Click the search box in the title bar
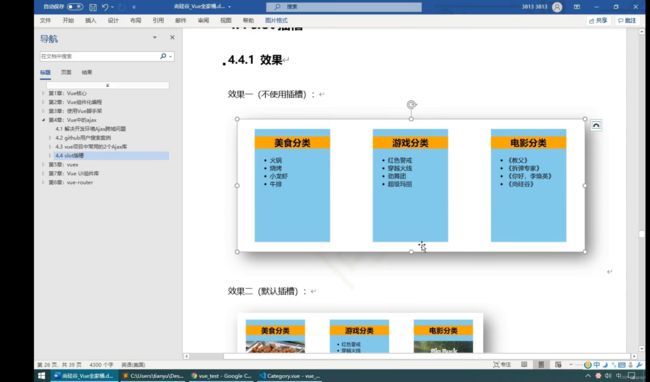 point(344,7)
